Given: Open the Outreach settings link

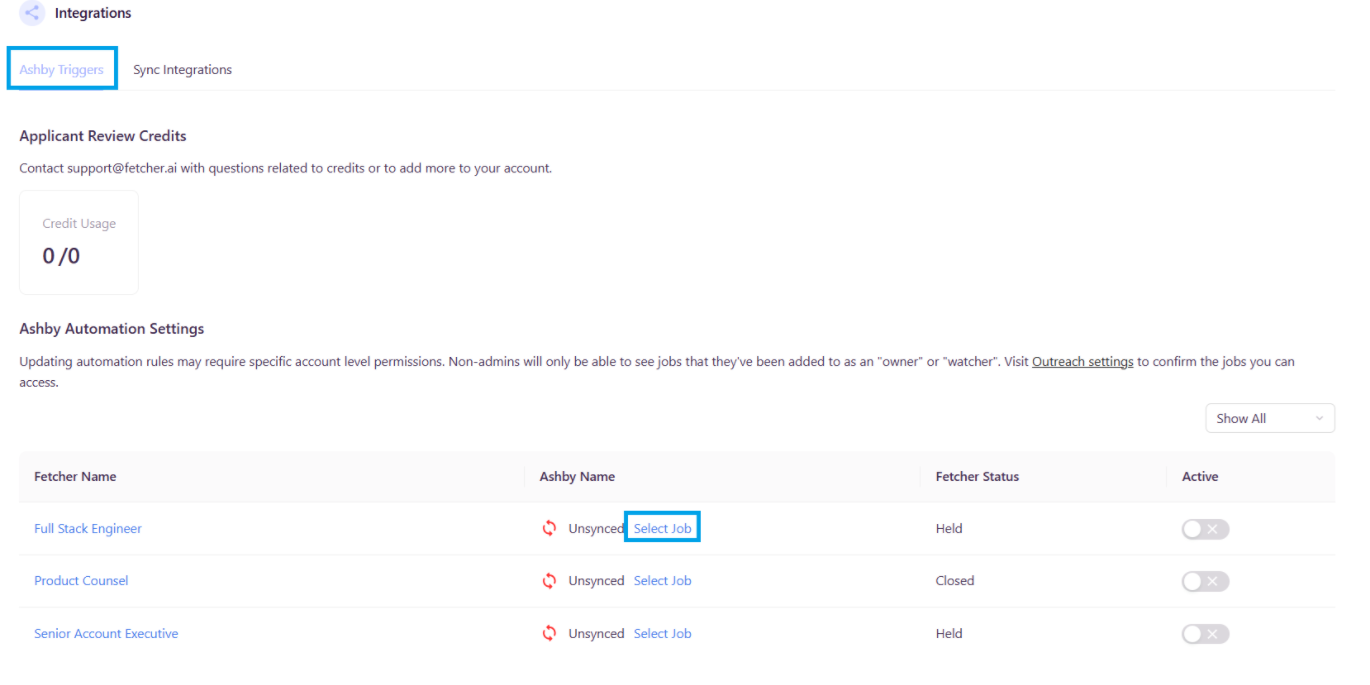Looking at the screenshot, I should [x=1082, y=362].
